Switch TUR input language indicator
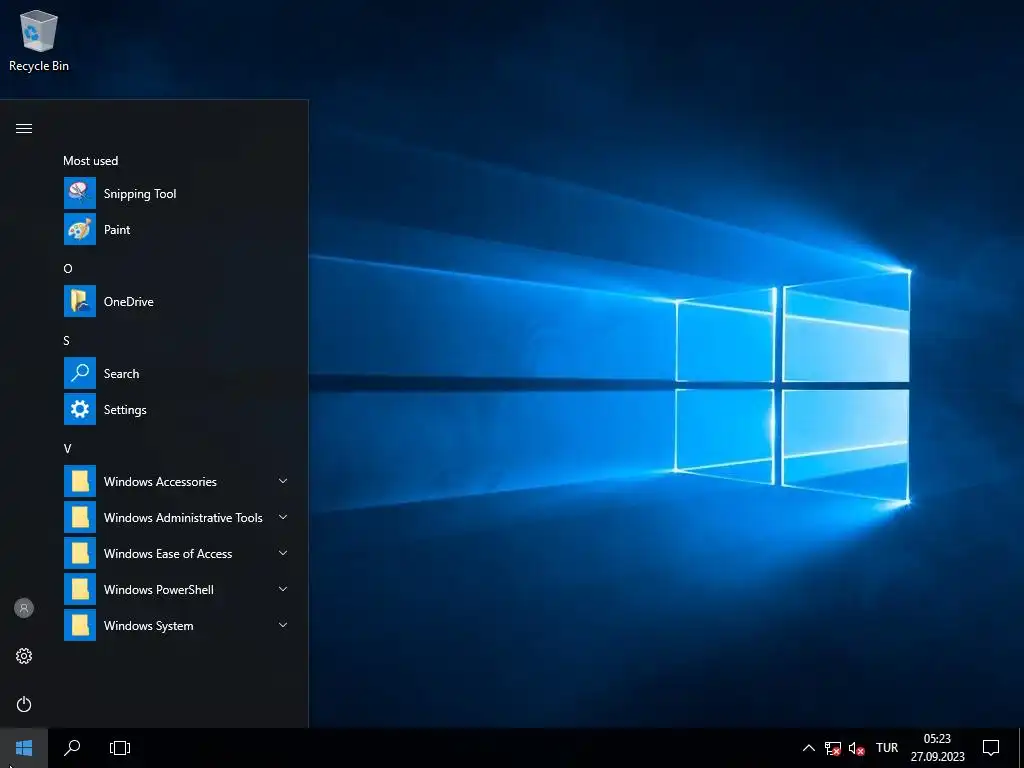The width and height of the screenshot is (1024, 768). click(887, 748)
